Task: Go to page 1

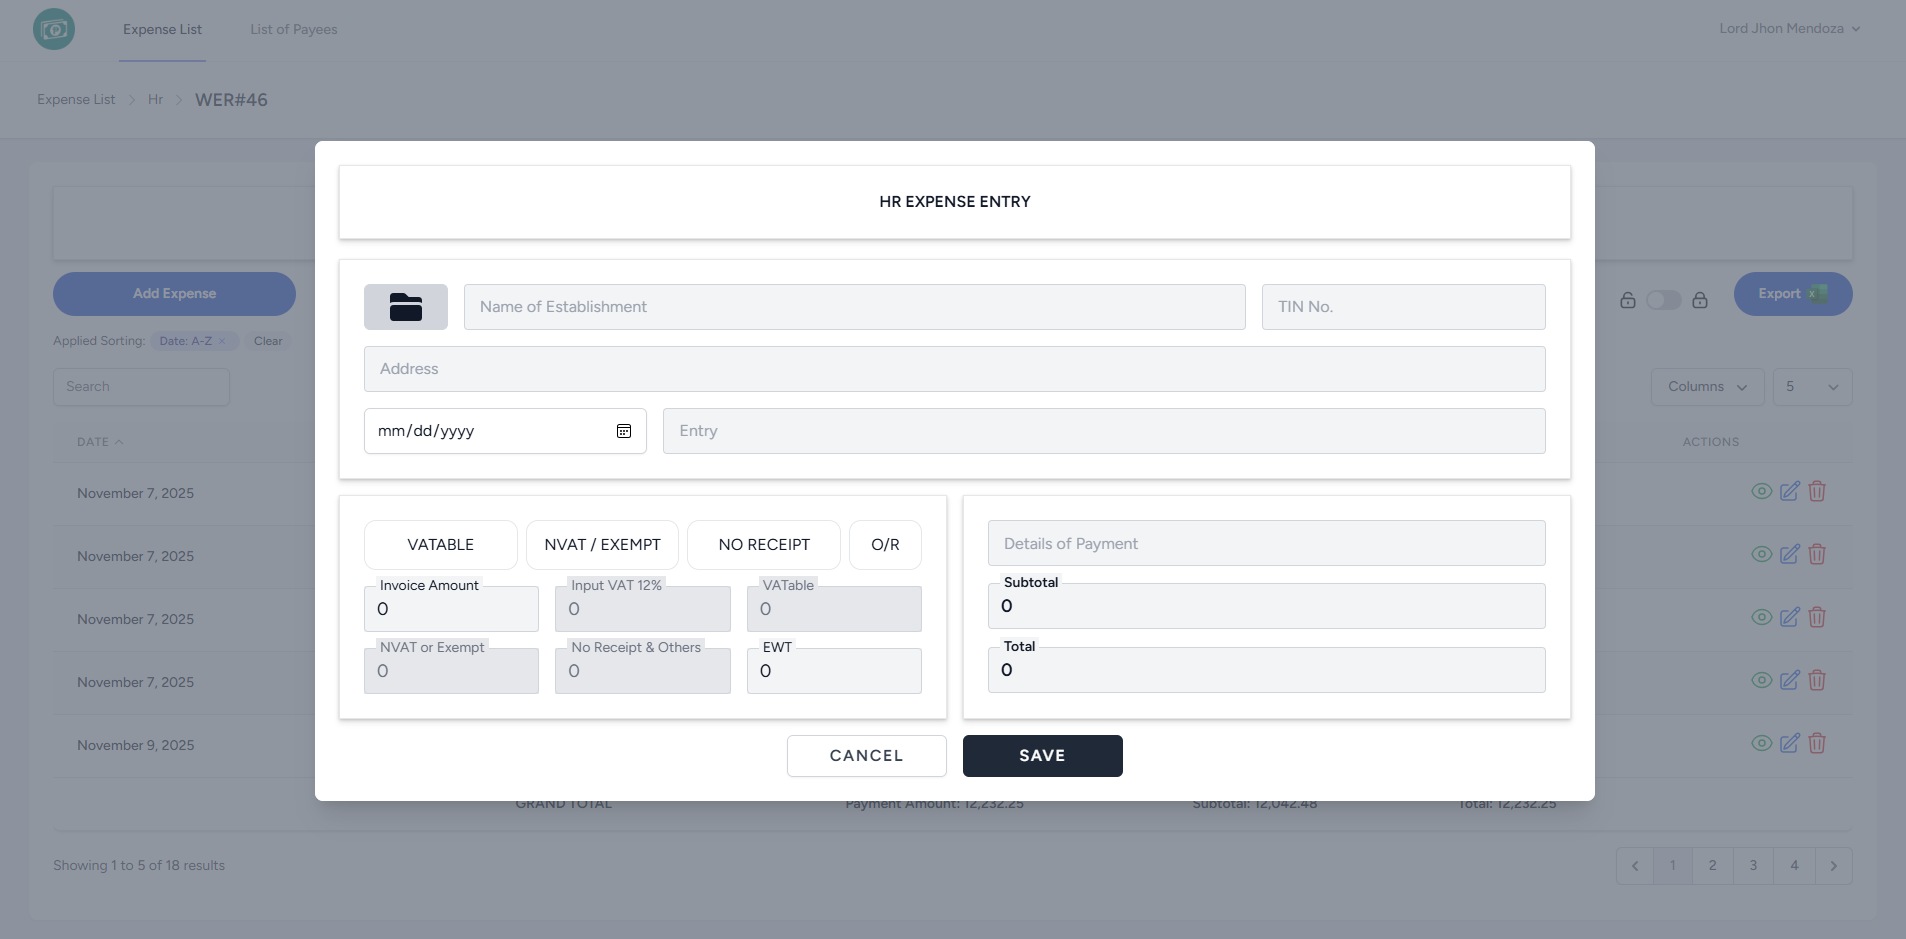Action: pyautogui.click(x=1673, y=866)
